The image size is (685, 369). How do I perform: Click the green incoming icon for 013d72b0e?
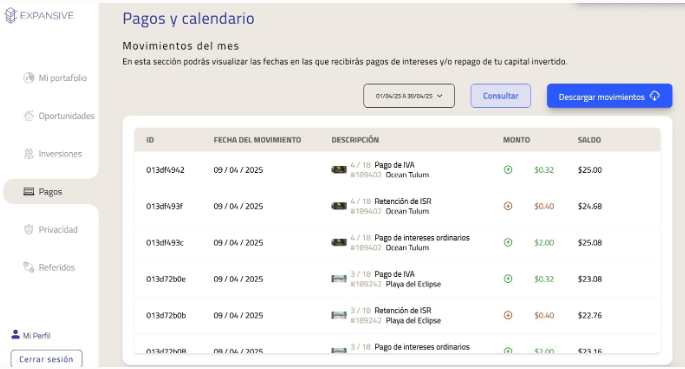508,279
